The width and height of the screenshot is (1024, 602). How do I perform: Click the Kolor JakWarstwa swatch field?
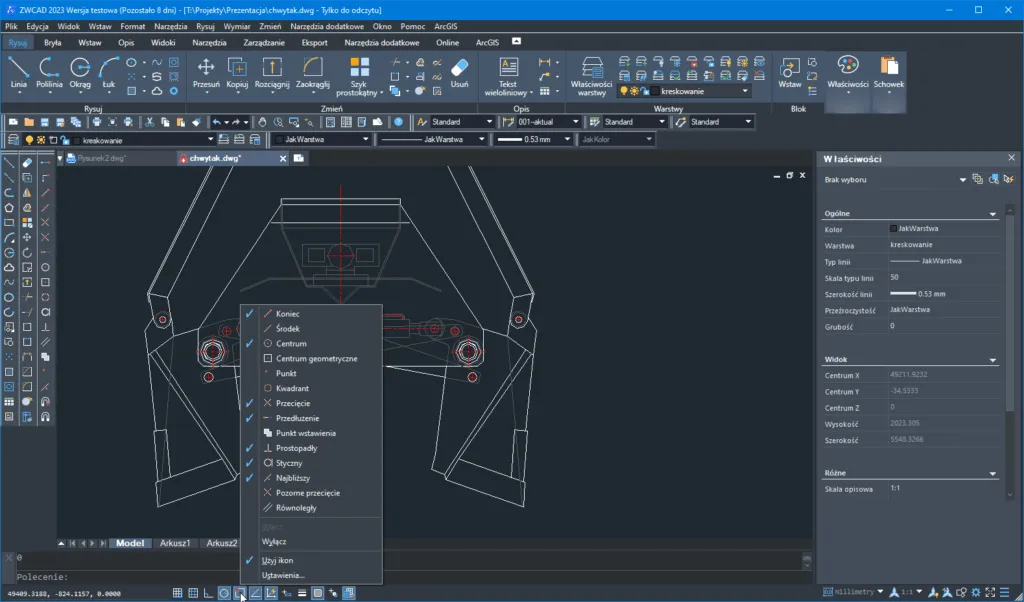pyautogui.click(x=943, y=229)
